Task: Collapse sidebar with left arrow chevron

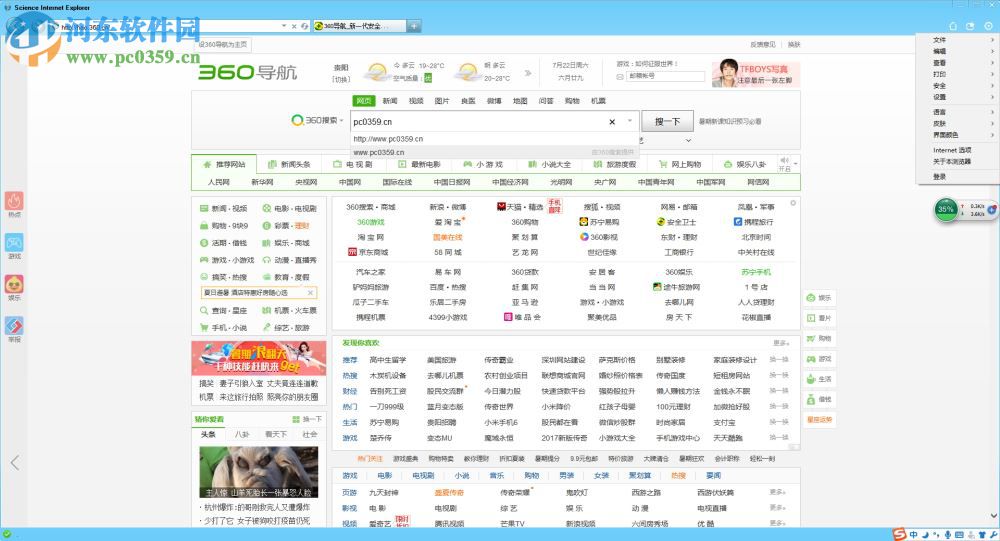Action: 15,463
